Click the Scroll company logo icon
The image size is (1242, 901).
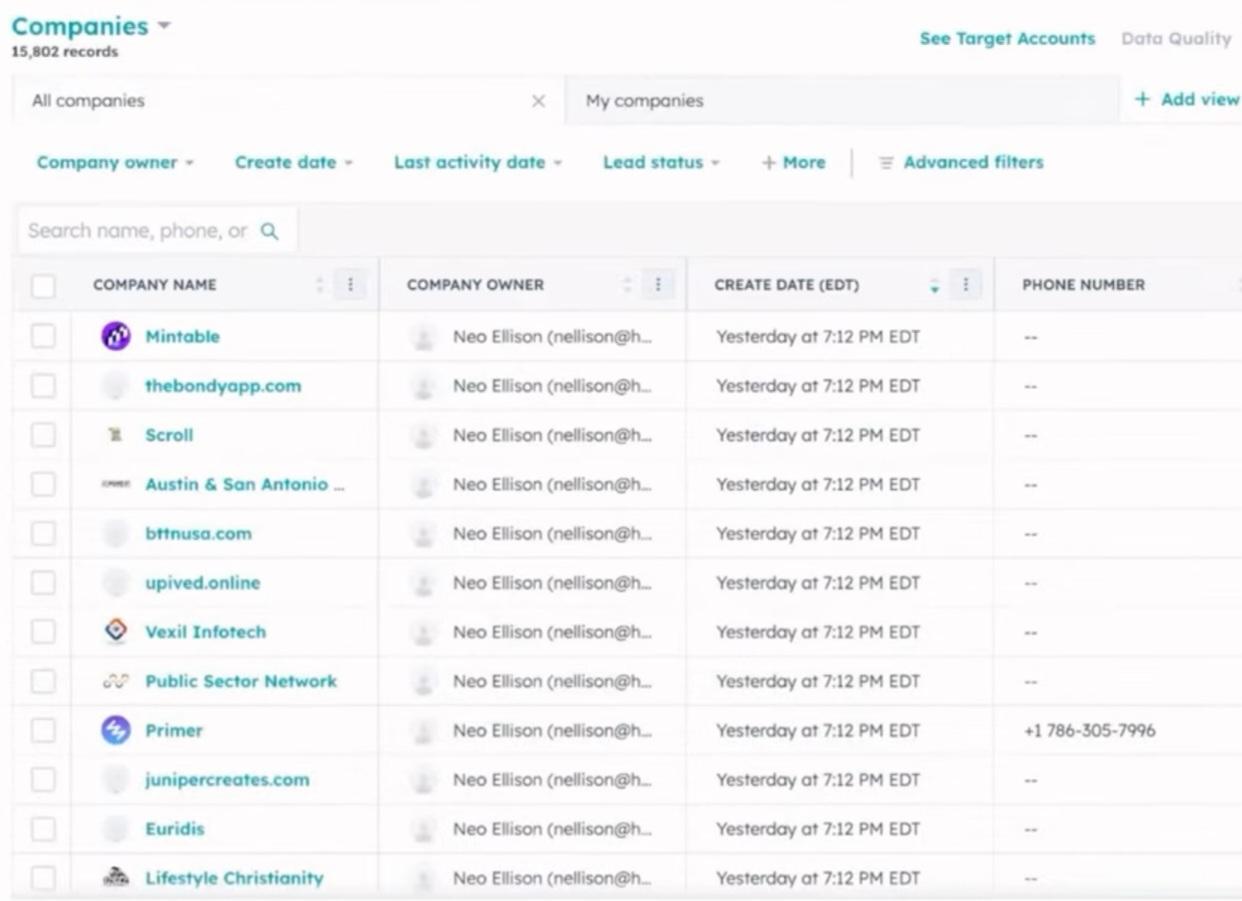116,435
